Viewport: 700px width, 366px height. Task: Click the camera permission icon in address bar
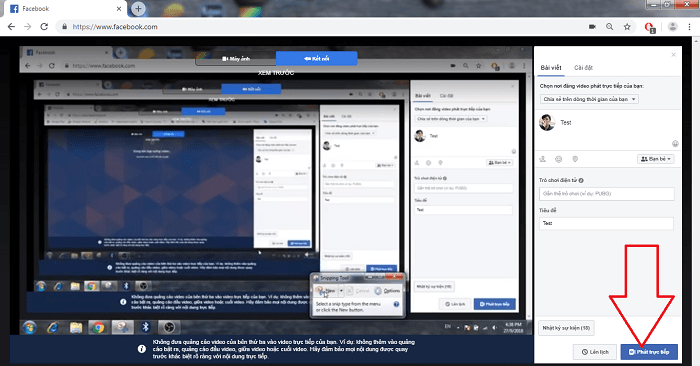(592, 27)
